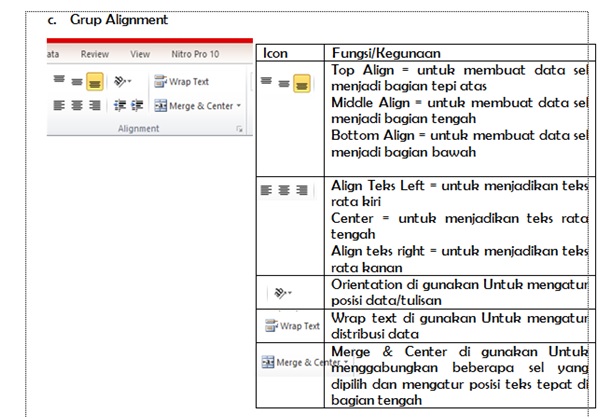Click the text "rata kanan"
This screenshot has width=611, height=419.
click(366, 268)
